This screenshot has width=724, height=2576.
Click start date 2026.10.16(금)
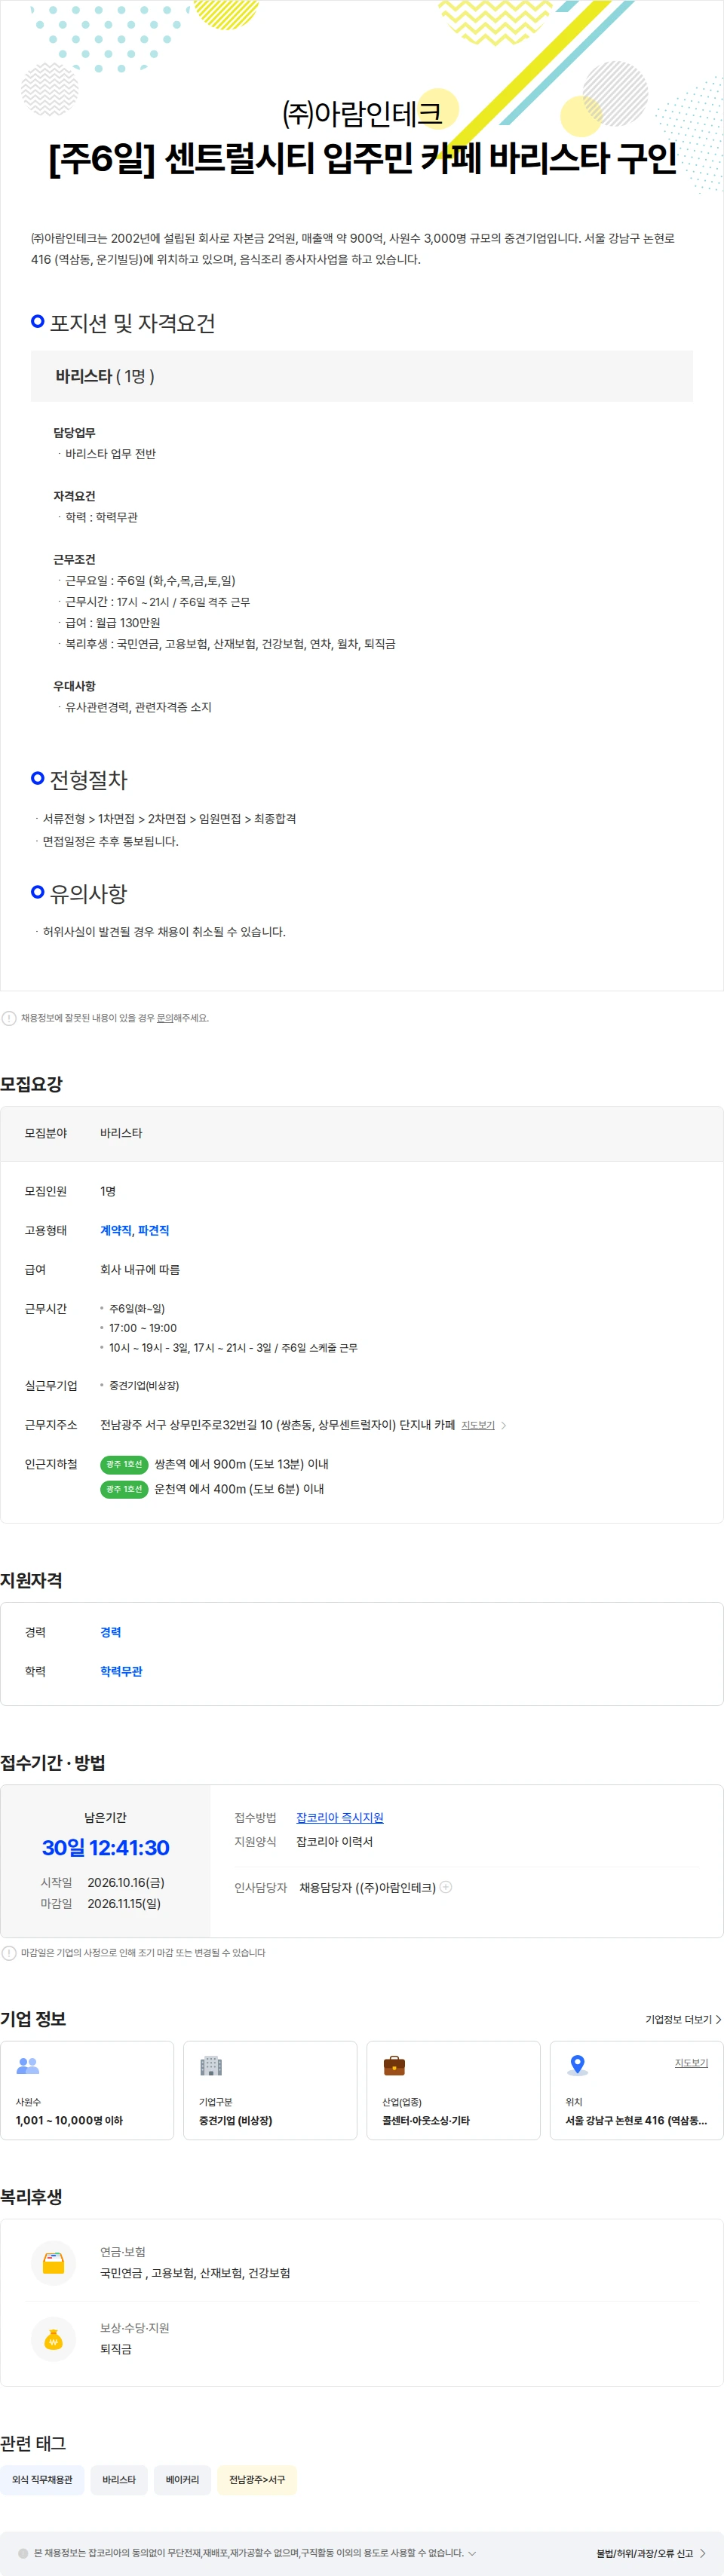click(126, 1882)
